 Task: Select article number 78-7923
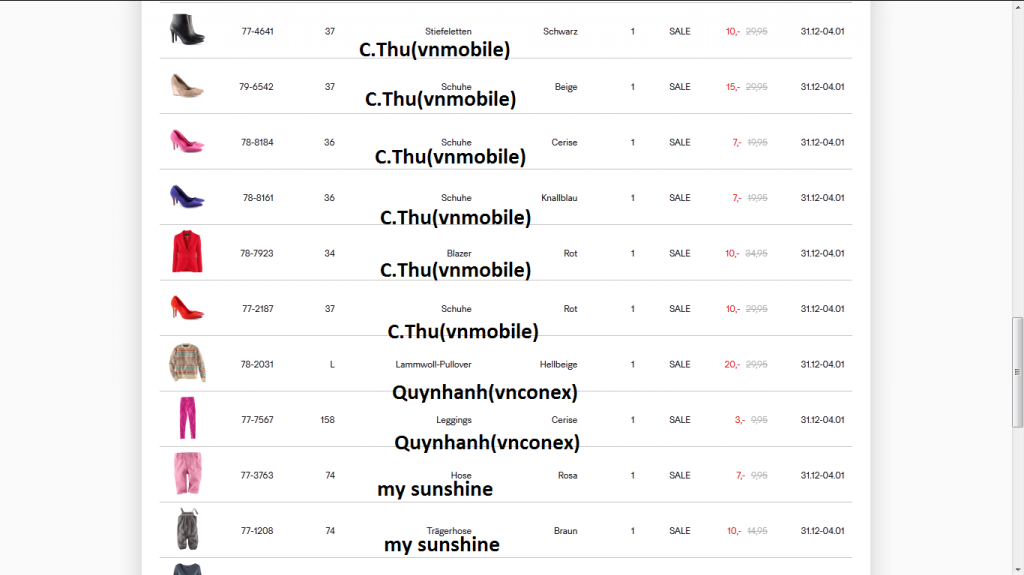click(x=257, y=254)
